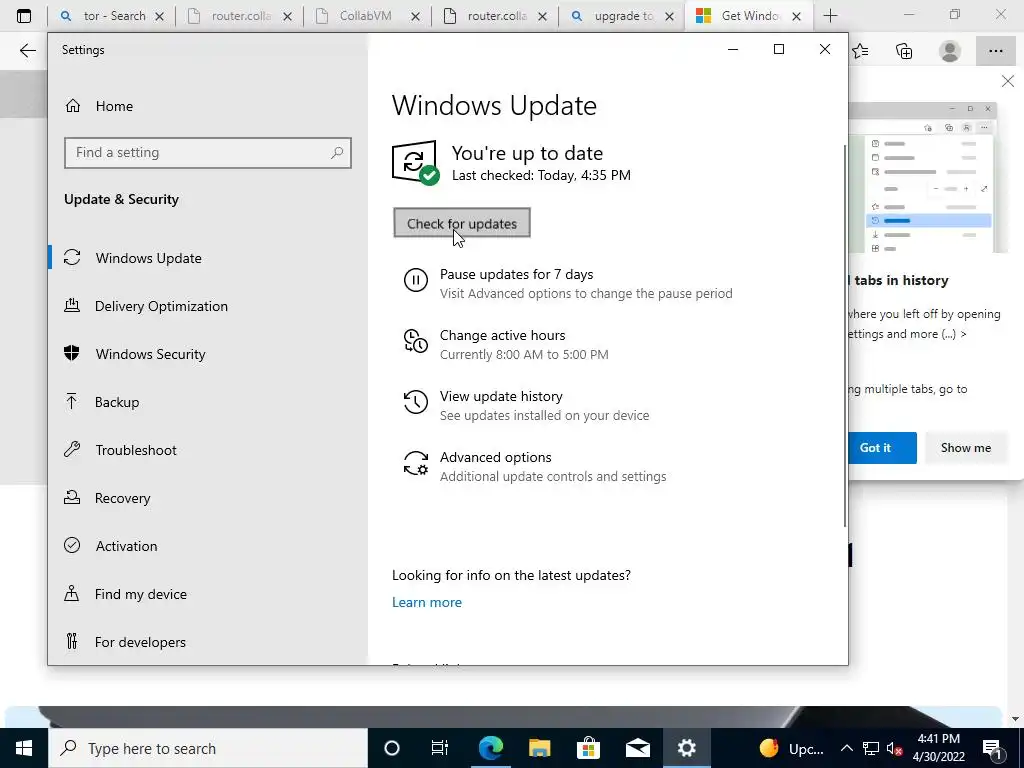The width and height of the screenshot is (1024, 768).
Task: Click the Backup upload arrow icon
Action: point(72,402)
